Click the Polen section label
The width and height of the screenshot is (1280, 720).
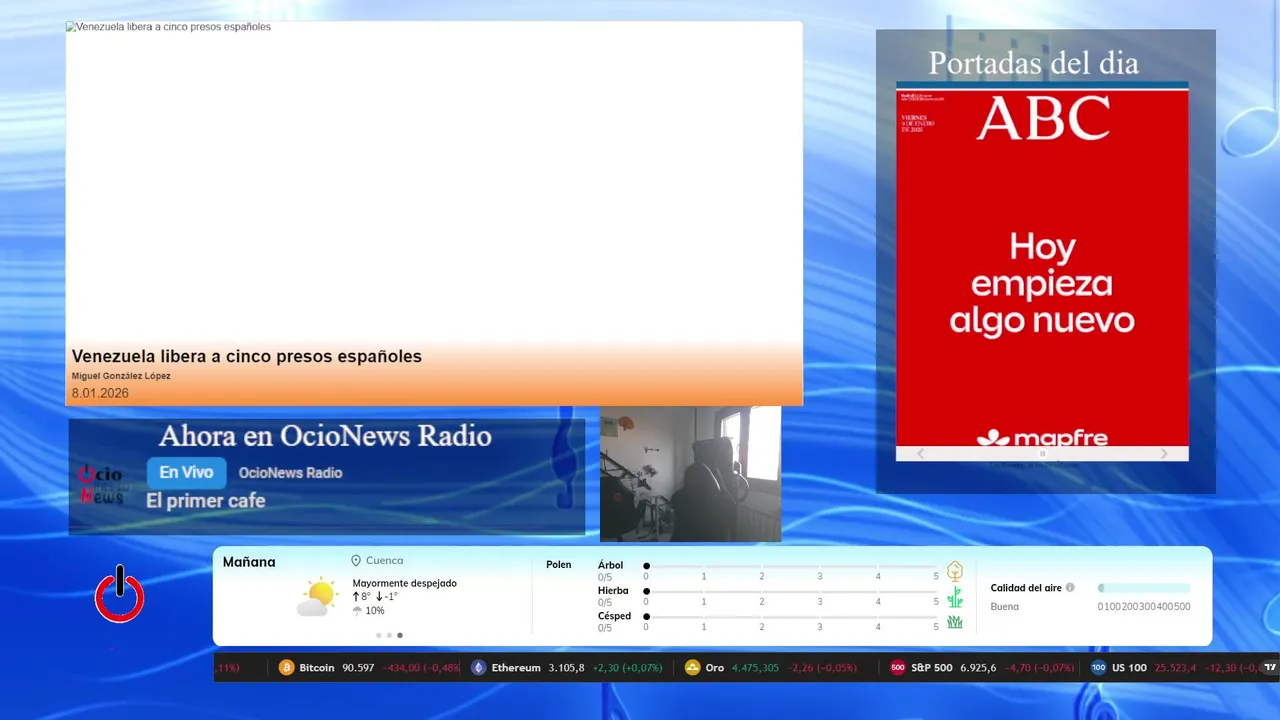click(x=559, y=565)
